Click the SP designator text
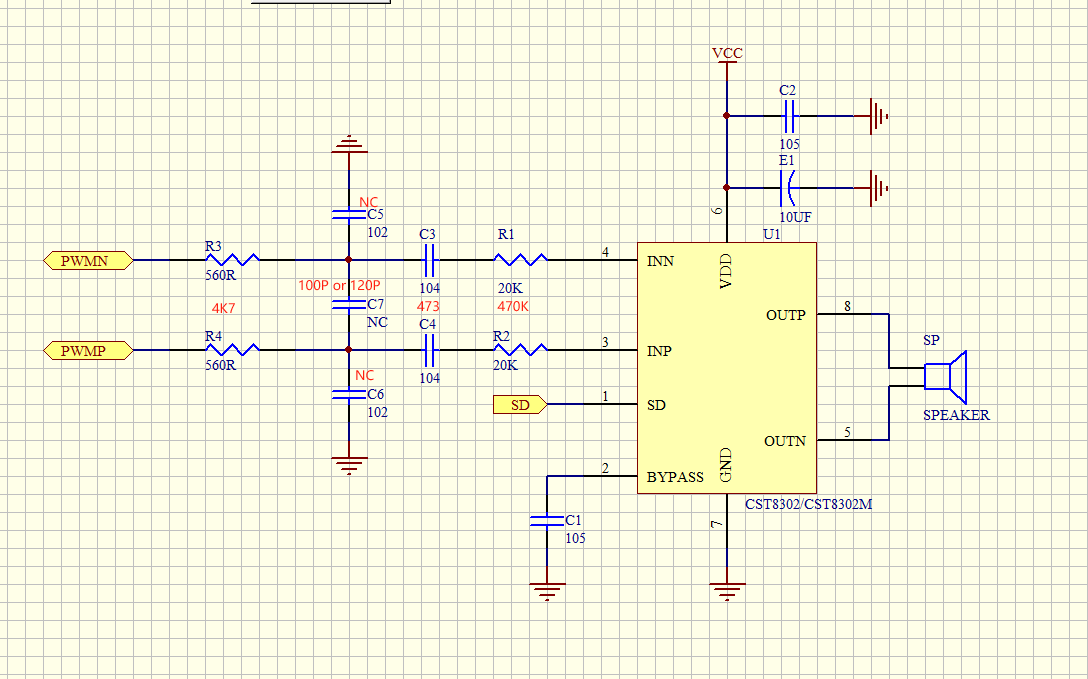Viewport: 1088px width, 679px height. click(x=931, y=340)
